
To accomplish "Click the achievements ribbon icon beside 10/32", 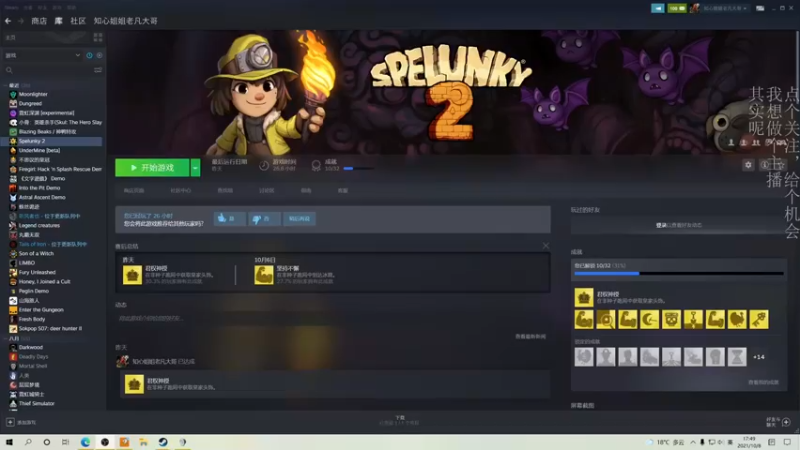I will pyautogui.click(x=316, y=165).
